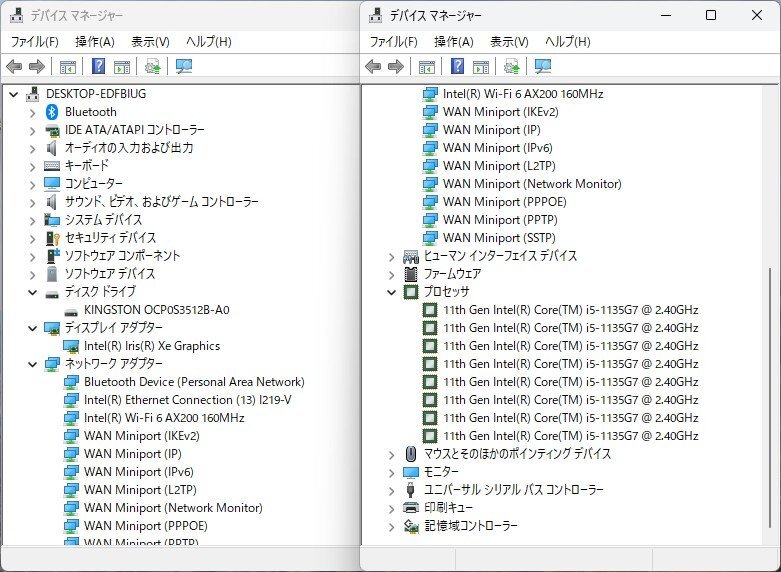
Task: Click Forward arrow in right Device Manager toolbar
Action: (396, 66)
